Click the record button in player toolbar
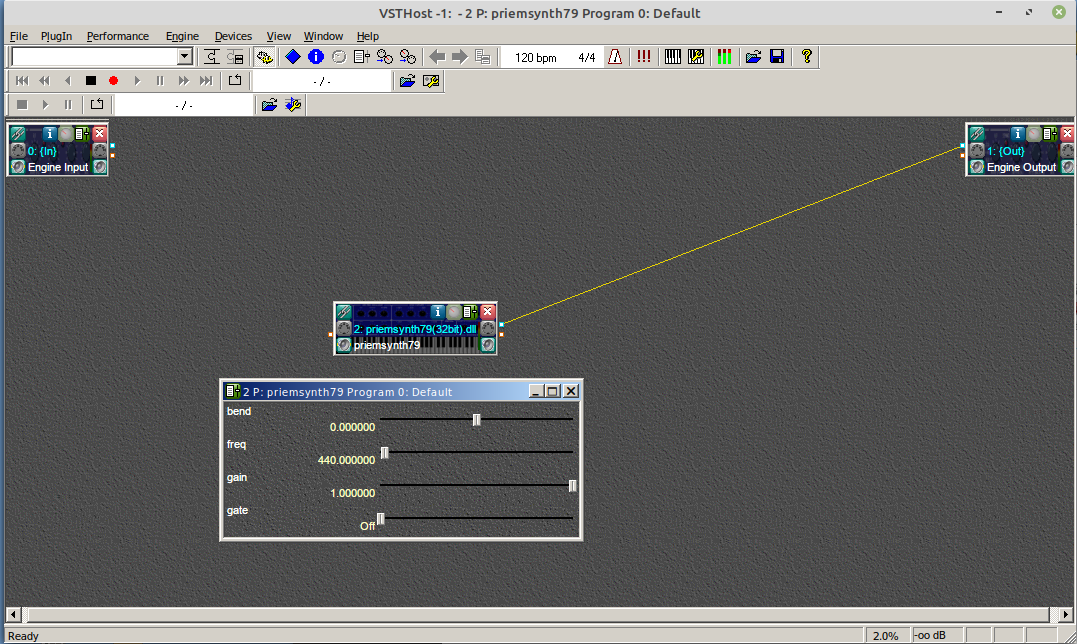Screen dimensions: 1077x644 pyautogui.click(x=113, y=81)
